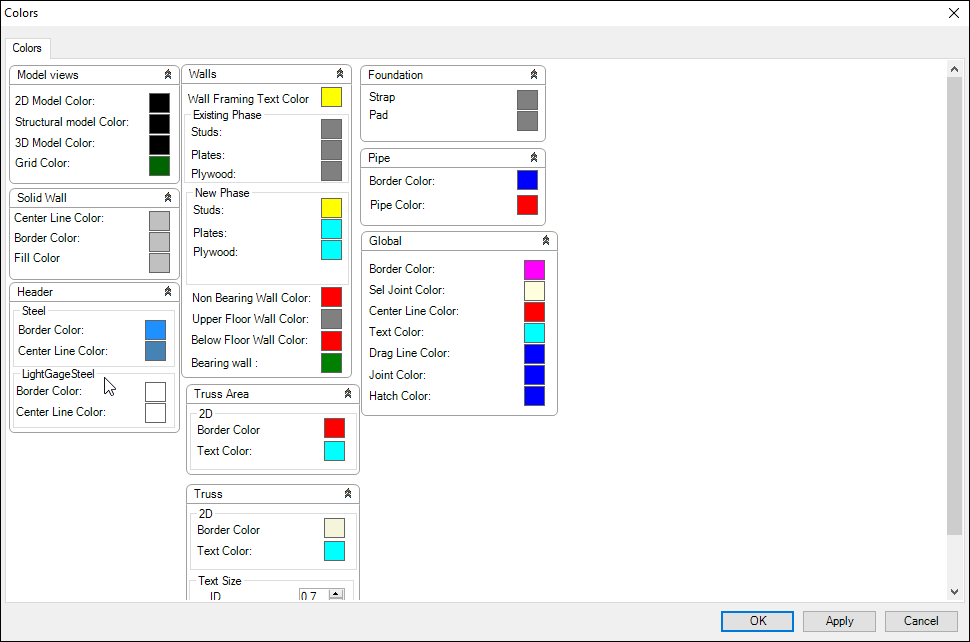Collapse the Header section

[168, 292]
